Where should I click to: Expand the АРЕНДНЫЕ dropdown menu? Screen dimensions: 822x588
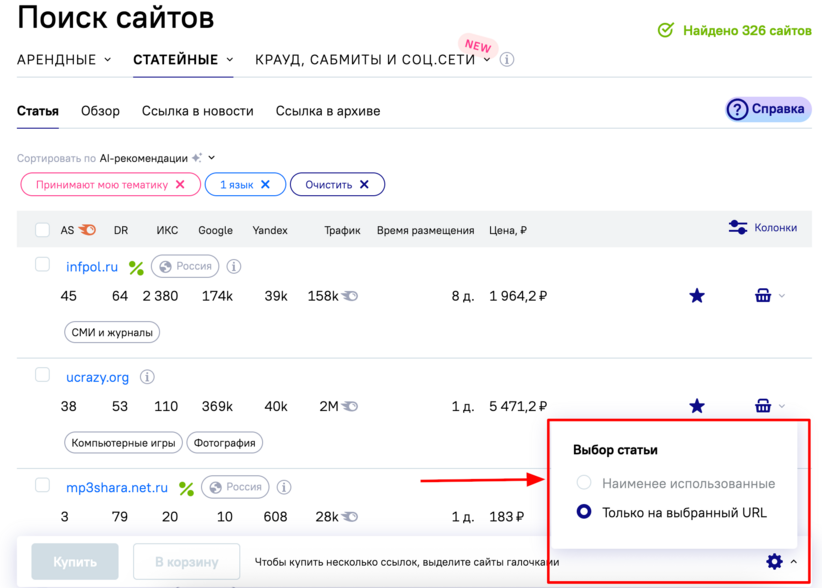tap(64, 60)
